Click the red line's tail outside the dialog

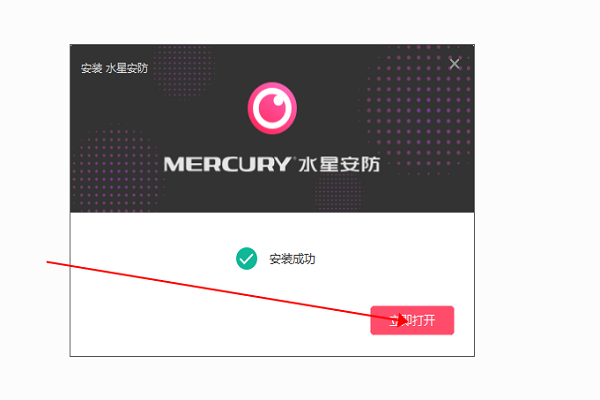pos(48,262)
